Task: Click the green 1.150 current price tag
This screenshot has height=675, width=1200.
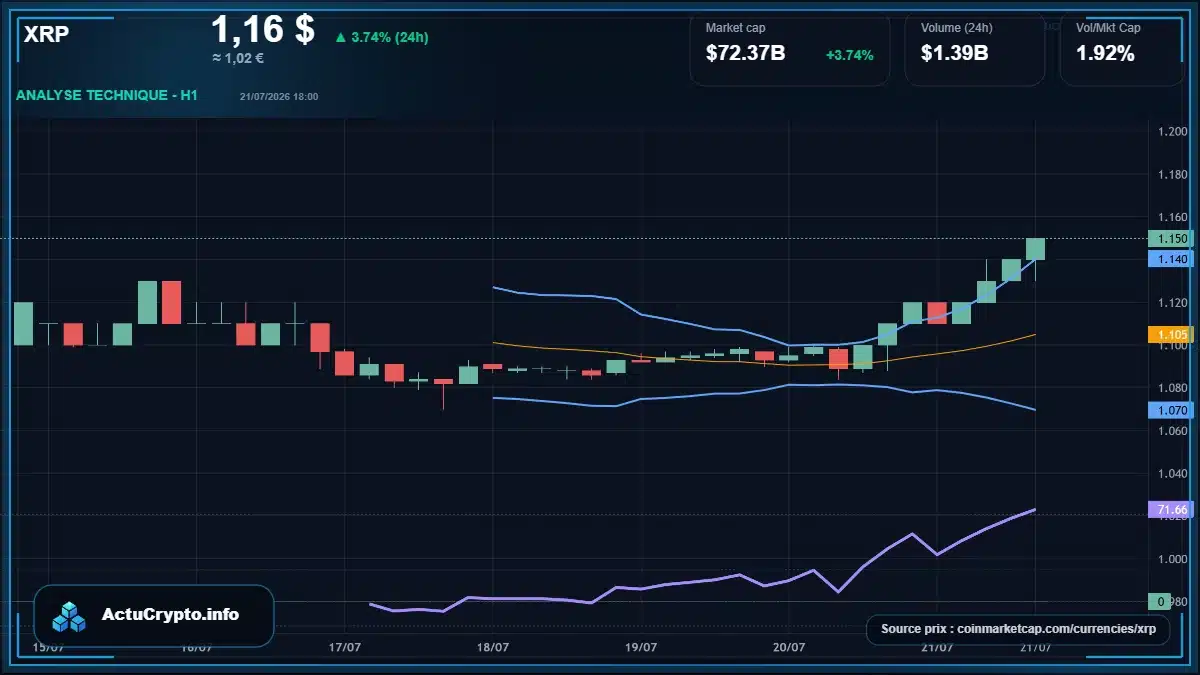Action: coord(1171,239)
